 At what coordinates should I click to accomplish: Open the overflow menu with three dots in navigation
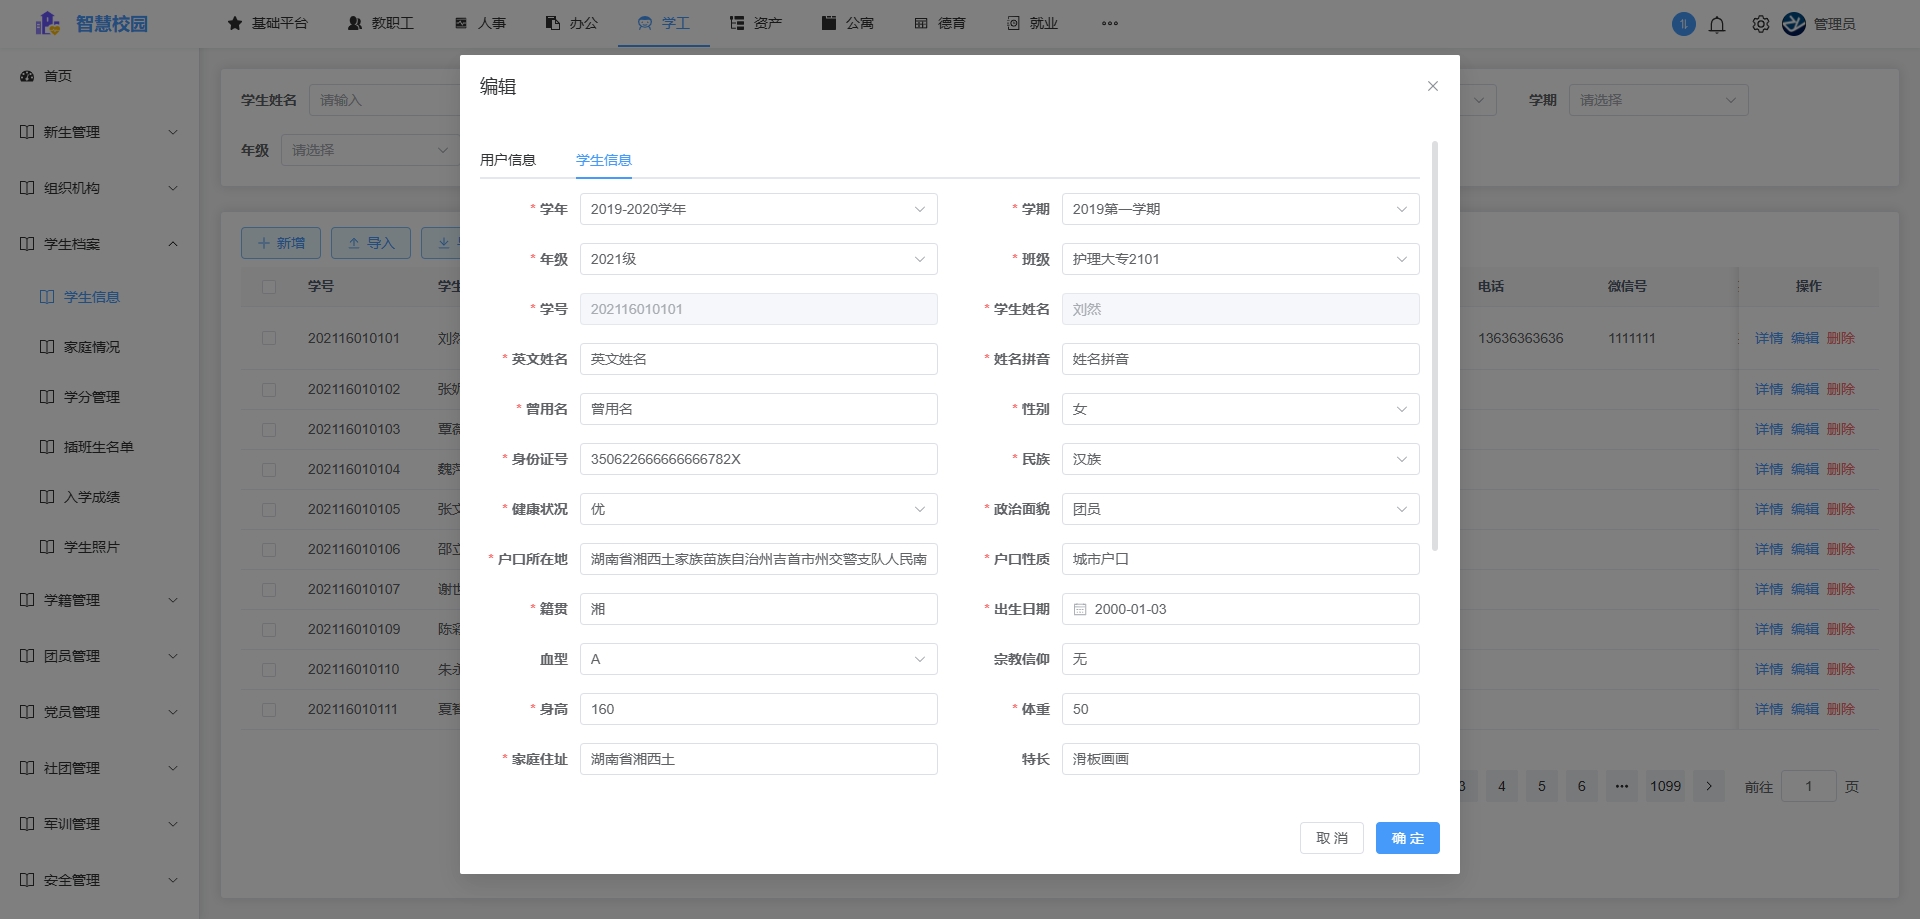point(1110,23)
